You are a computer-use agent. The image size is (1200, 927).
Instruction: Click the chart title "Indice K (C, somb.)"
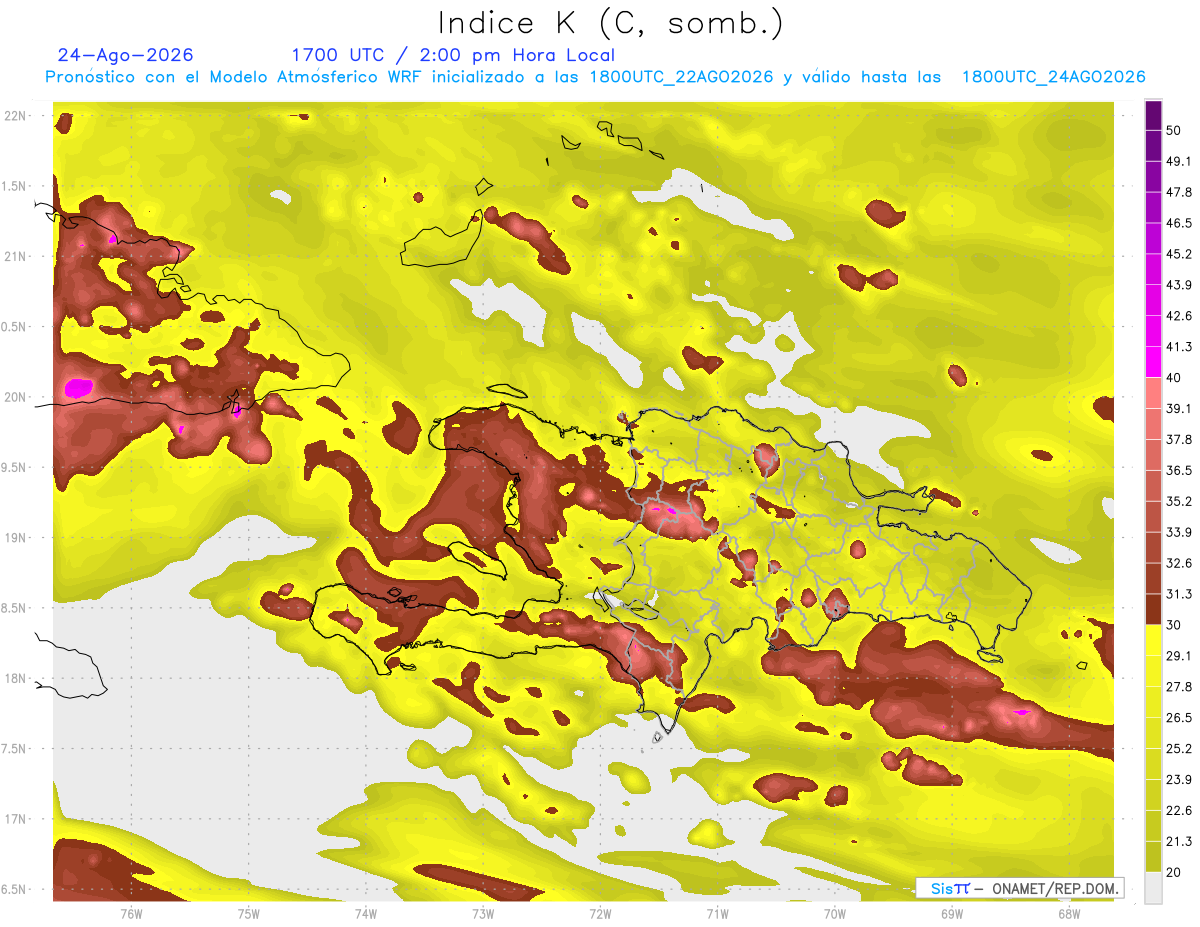[611, 23]
